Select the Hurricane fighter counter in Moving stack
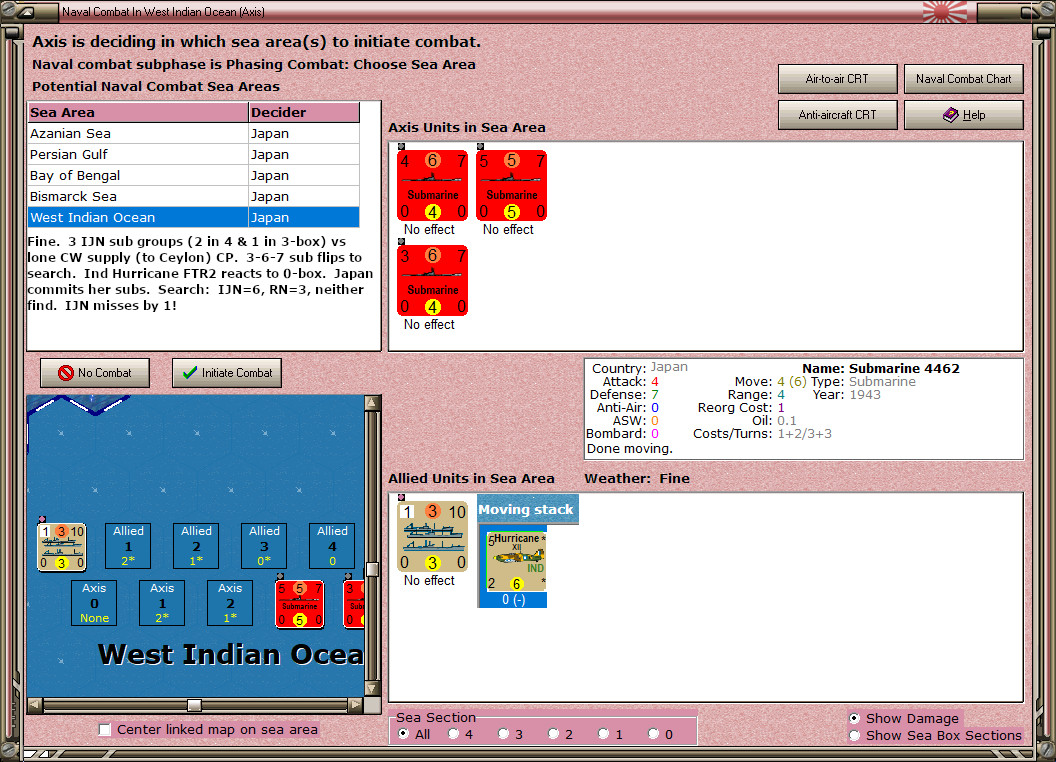The height and width of the screenshot is (762, 1056). 516,561
